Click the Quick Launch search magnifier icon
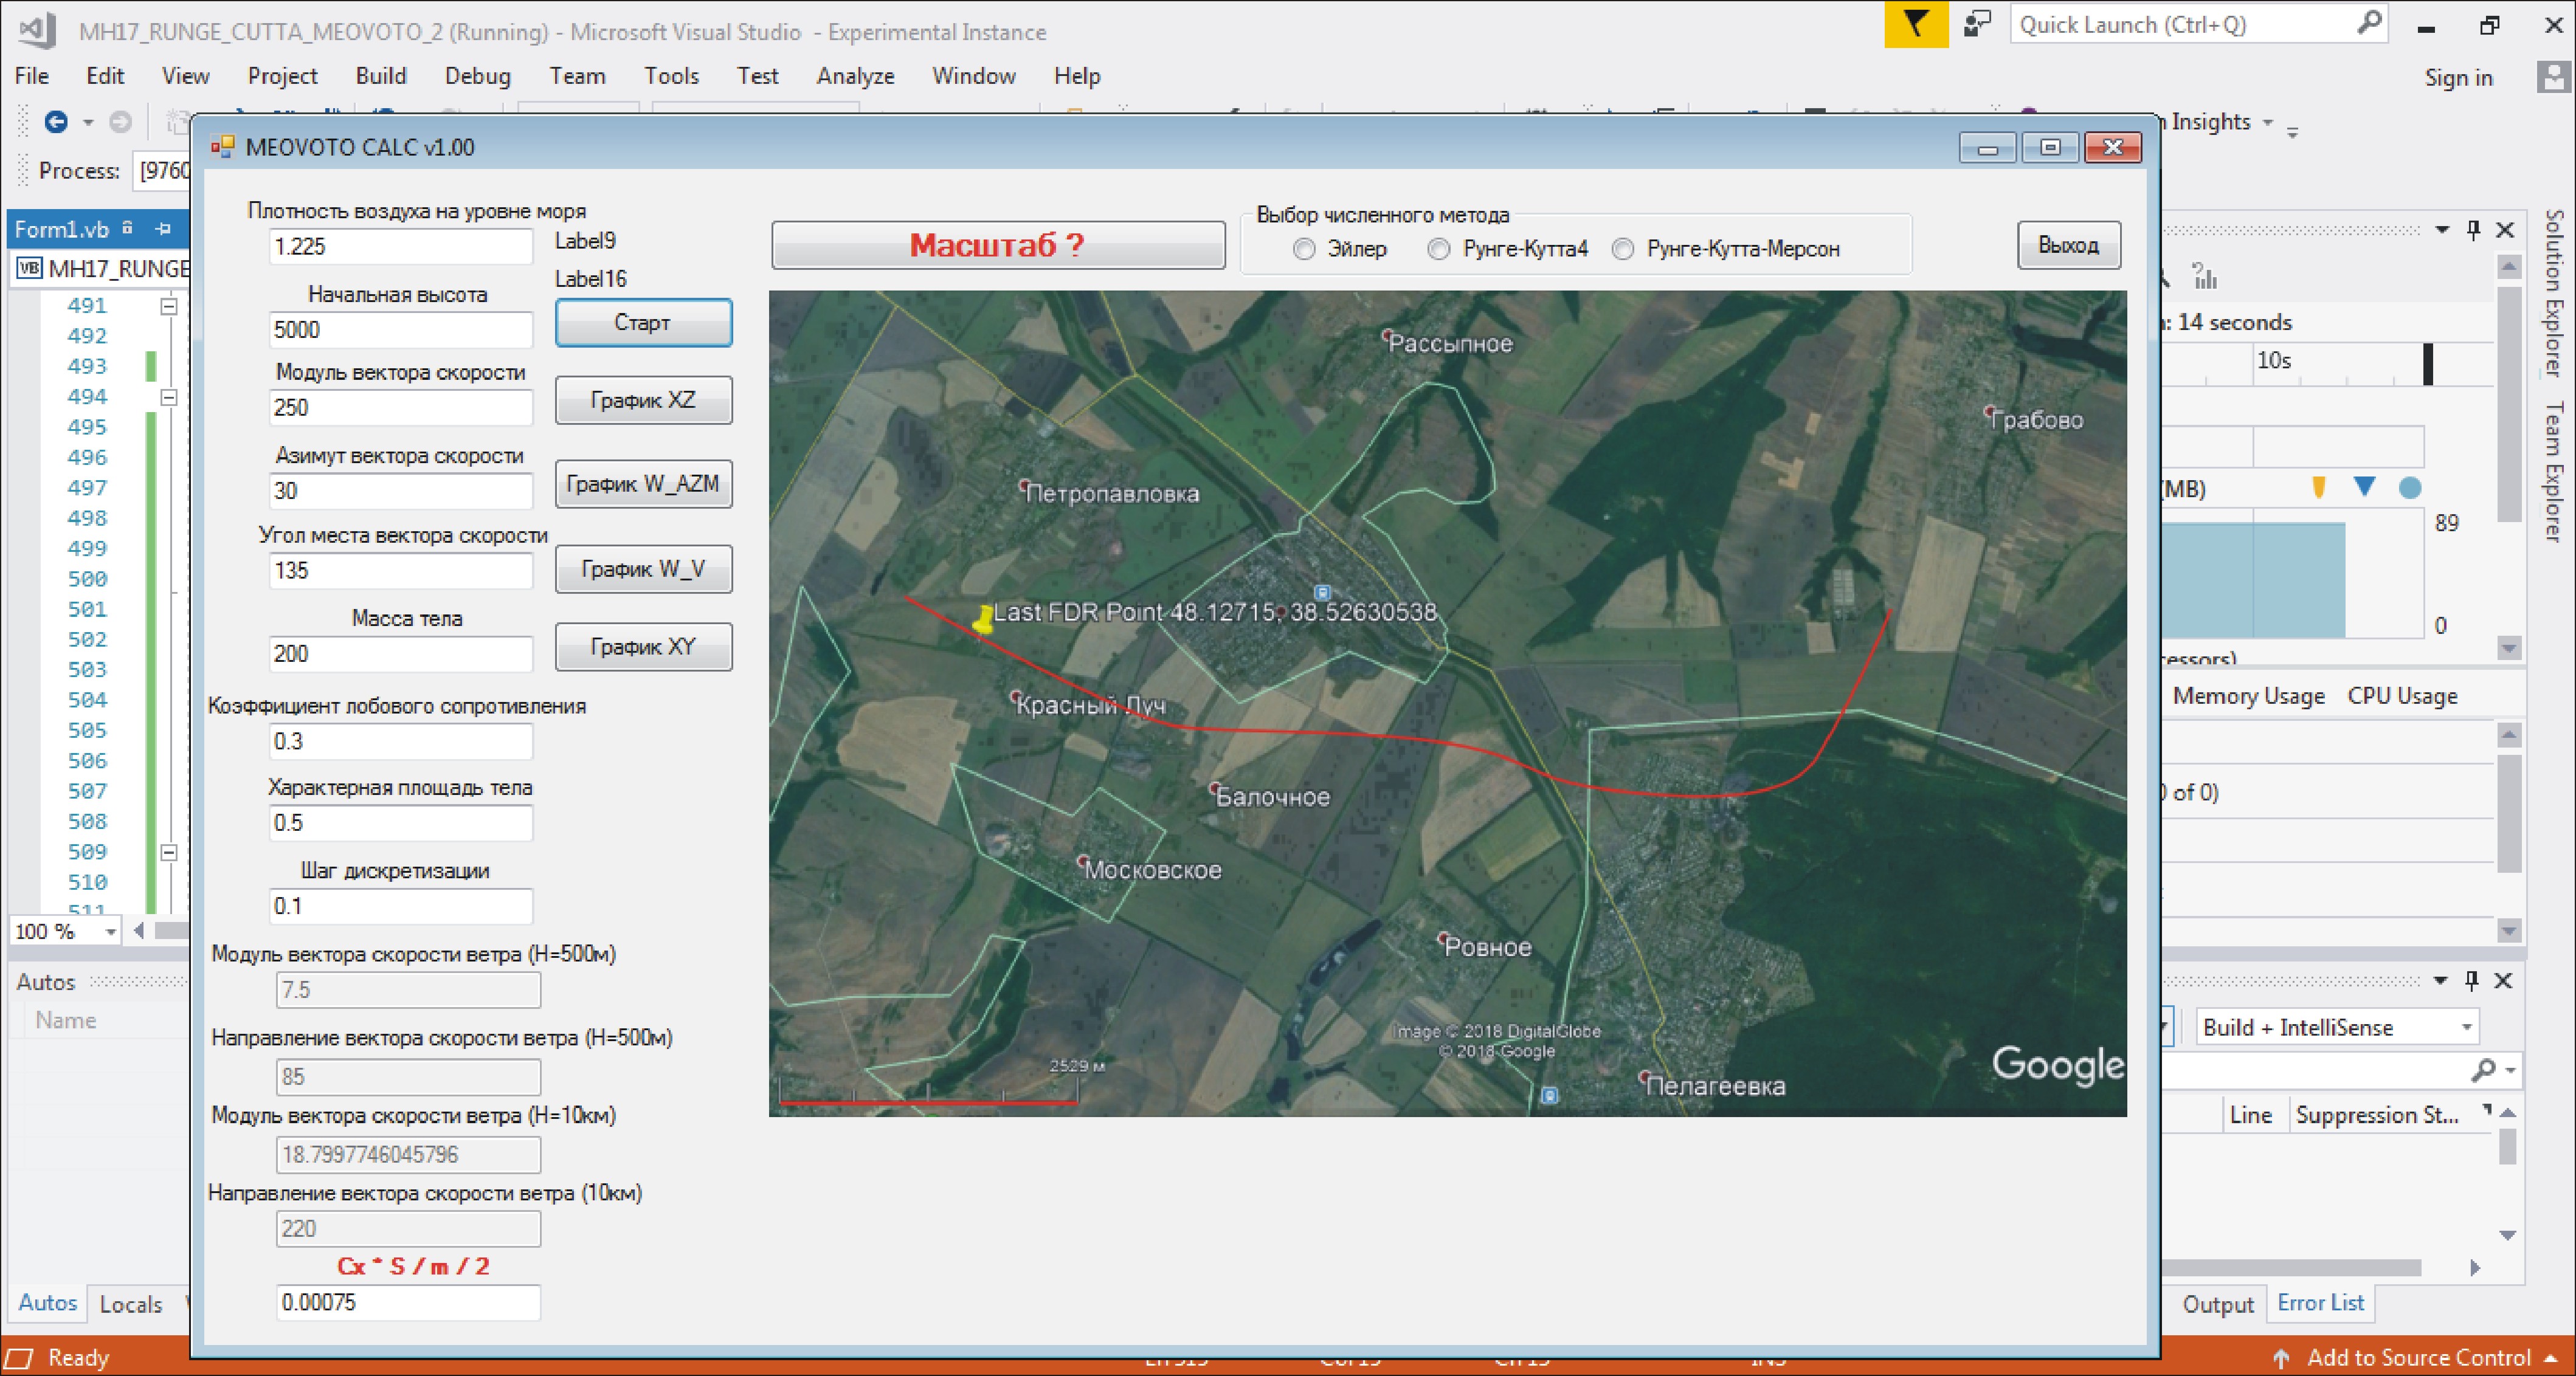The height and width of the screenshot is (1376, 2576). [x=2368, y=24]
